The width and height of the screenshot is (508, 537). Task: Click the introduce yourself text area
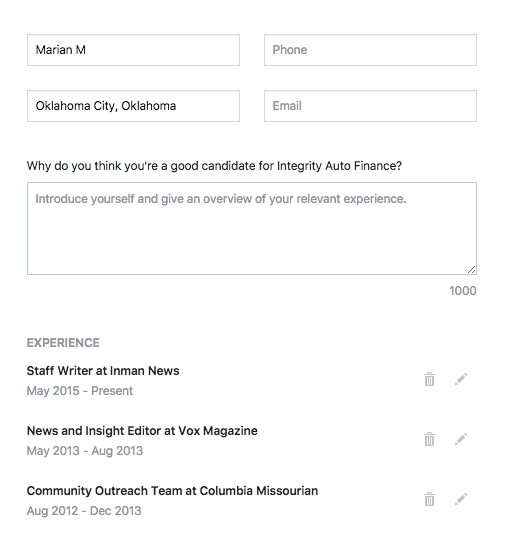pyautogui.click(x=252, y=228)
